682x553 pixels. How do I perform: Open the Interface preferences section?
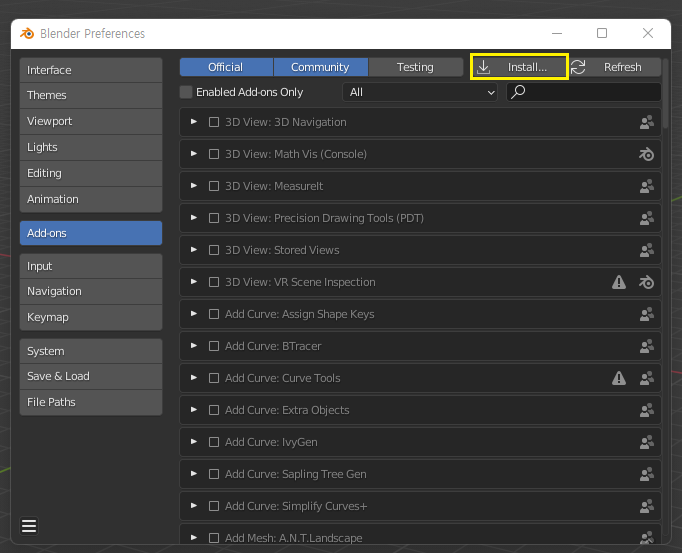pyautogui.click(x=91, y=70)
